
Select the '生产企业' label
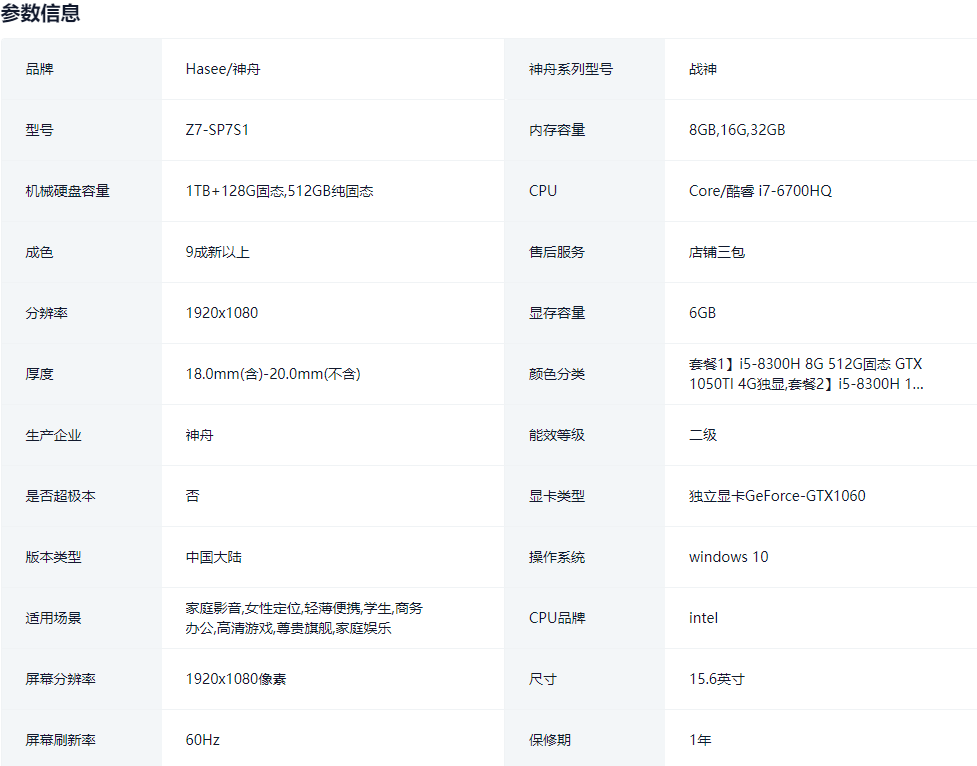[x=54, y=435]
